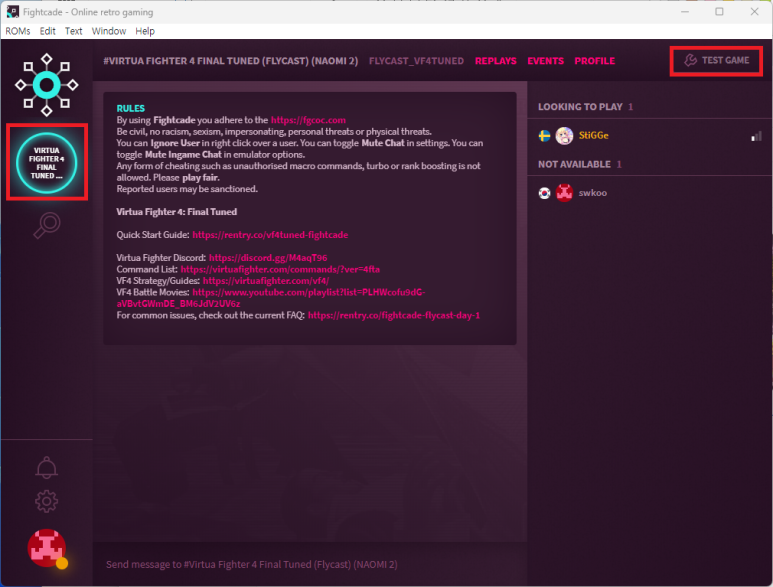Screen dimensions: 773x587
Task: Open the Edit menu
Action: pyautogui.click(x=47, y=31)
